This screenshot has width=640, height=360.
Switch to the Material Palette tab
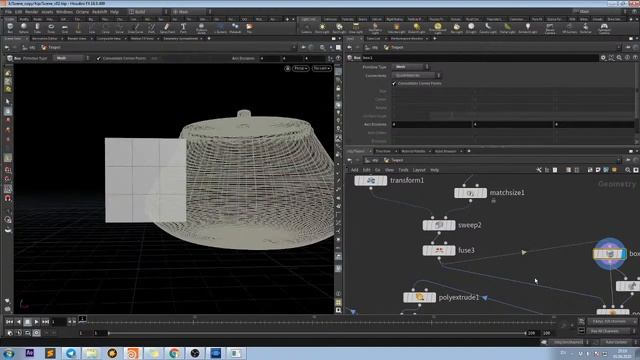(413, 151)
